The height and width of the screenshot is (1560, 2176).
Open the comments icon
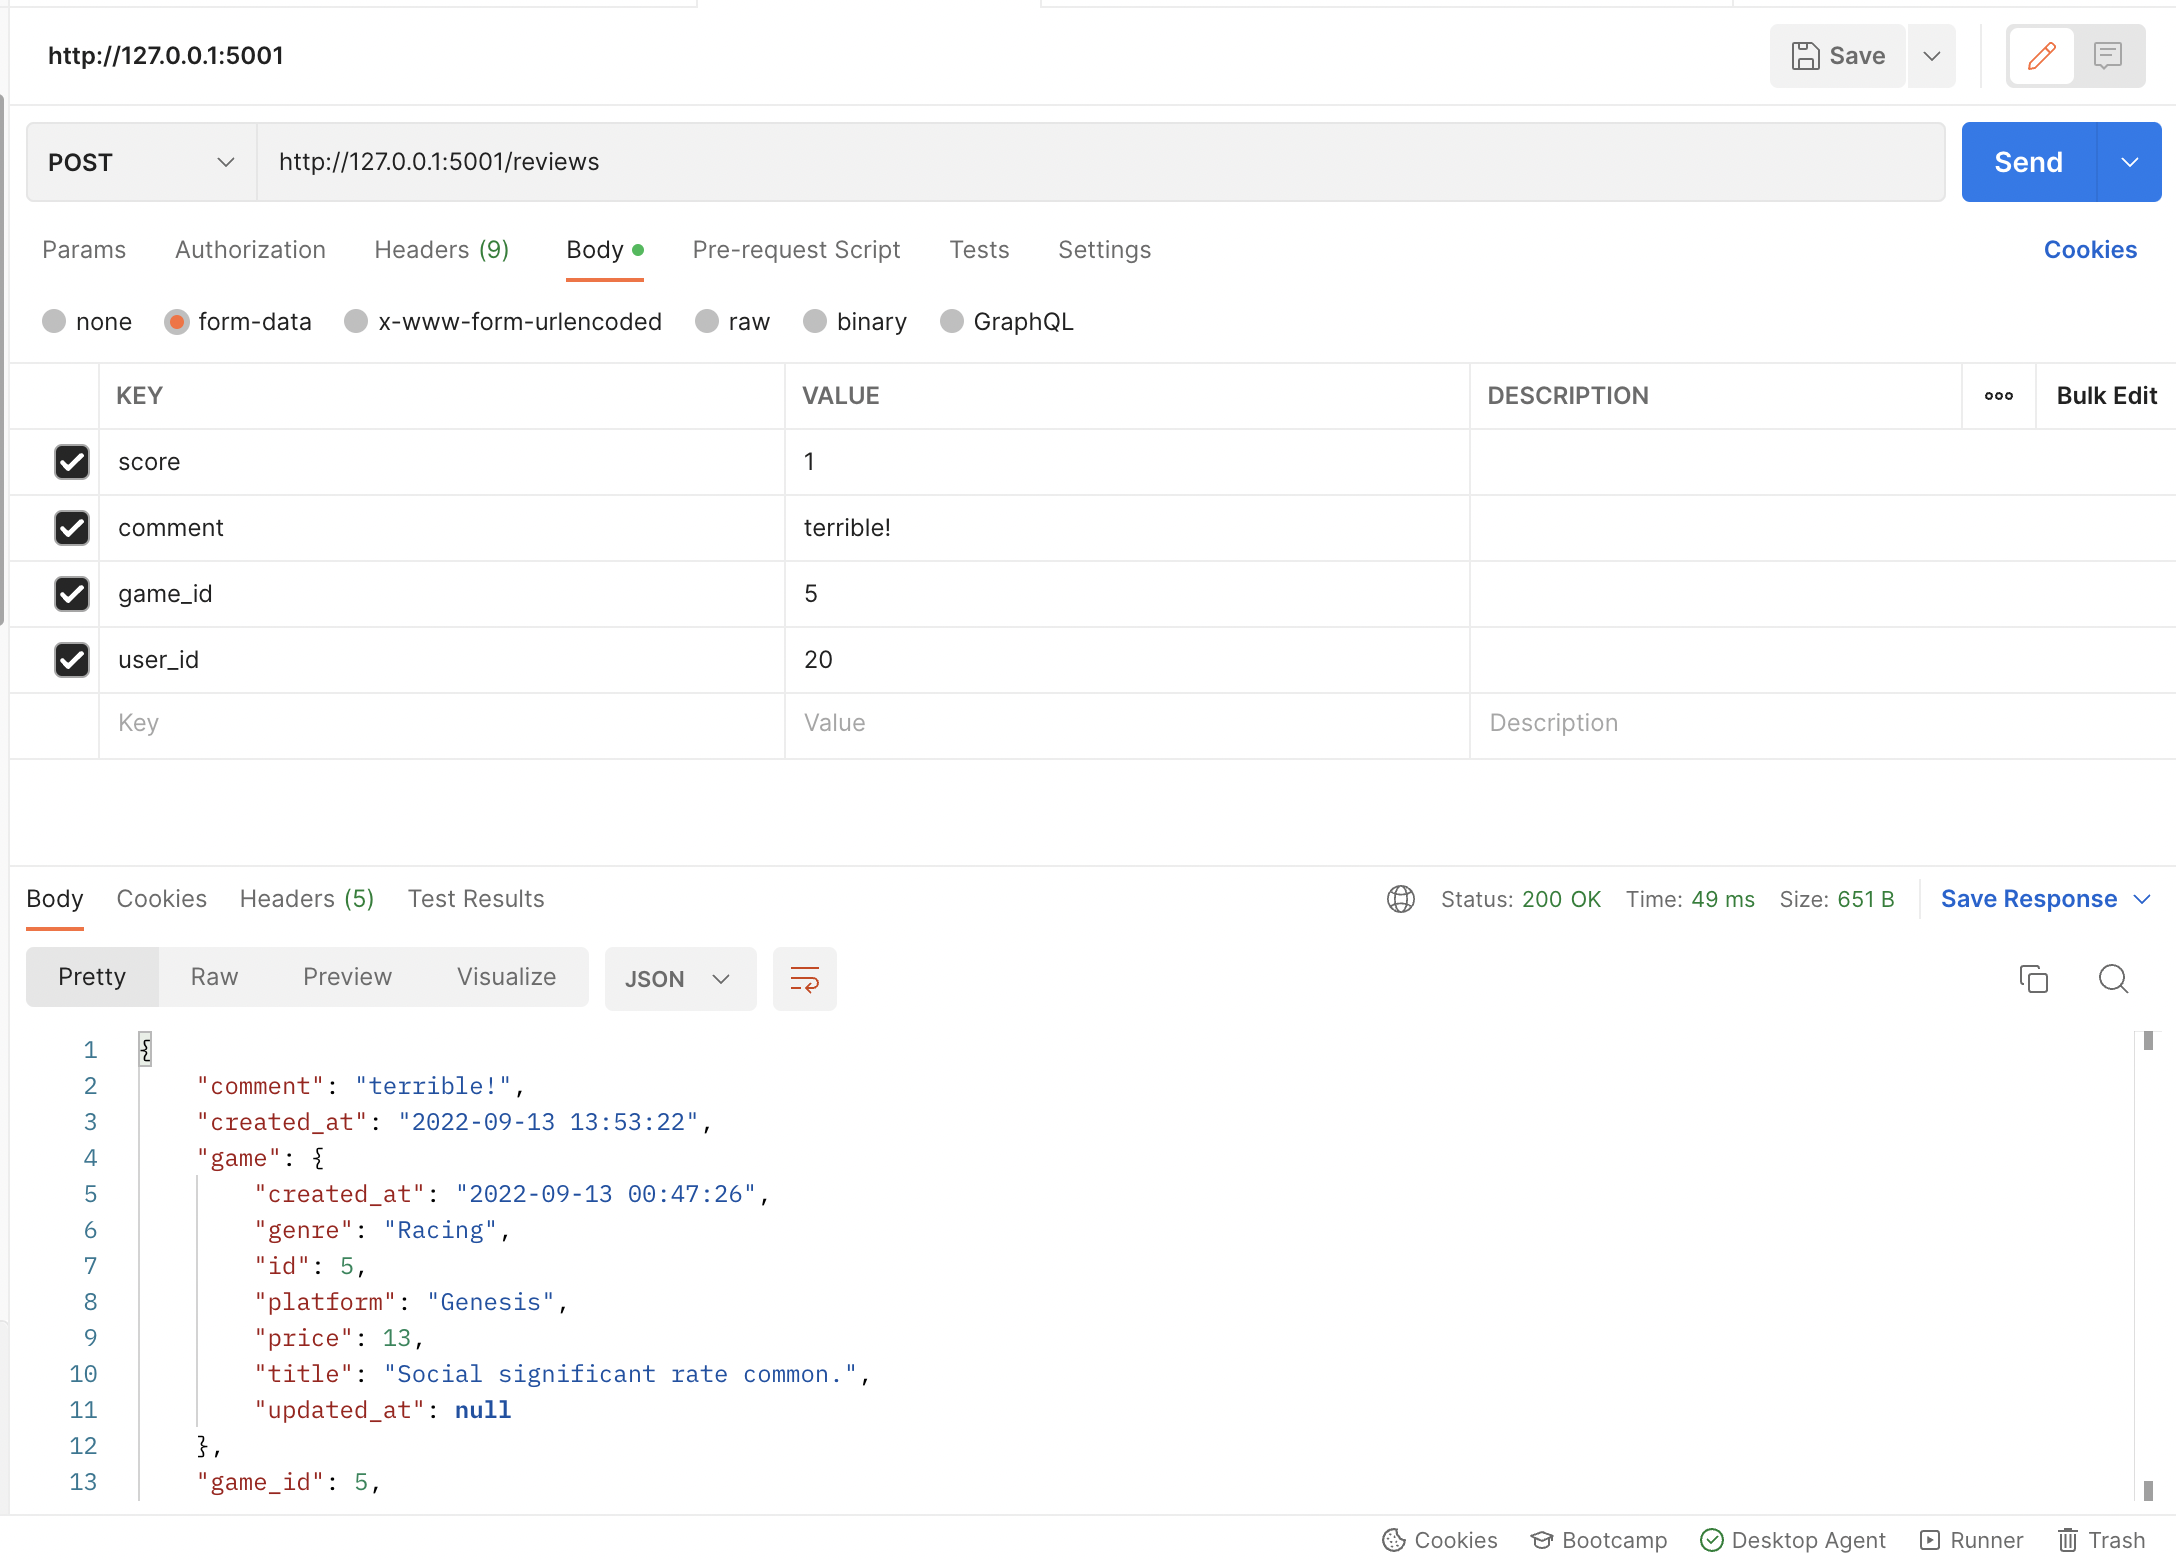pyautogui.click(x=2108, y=56)
